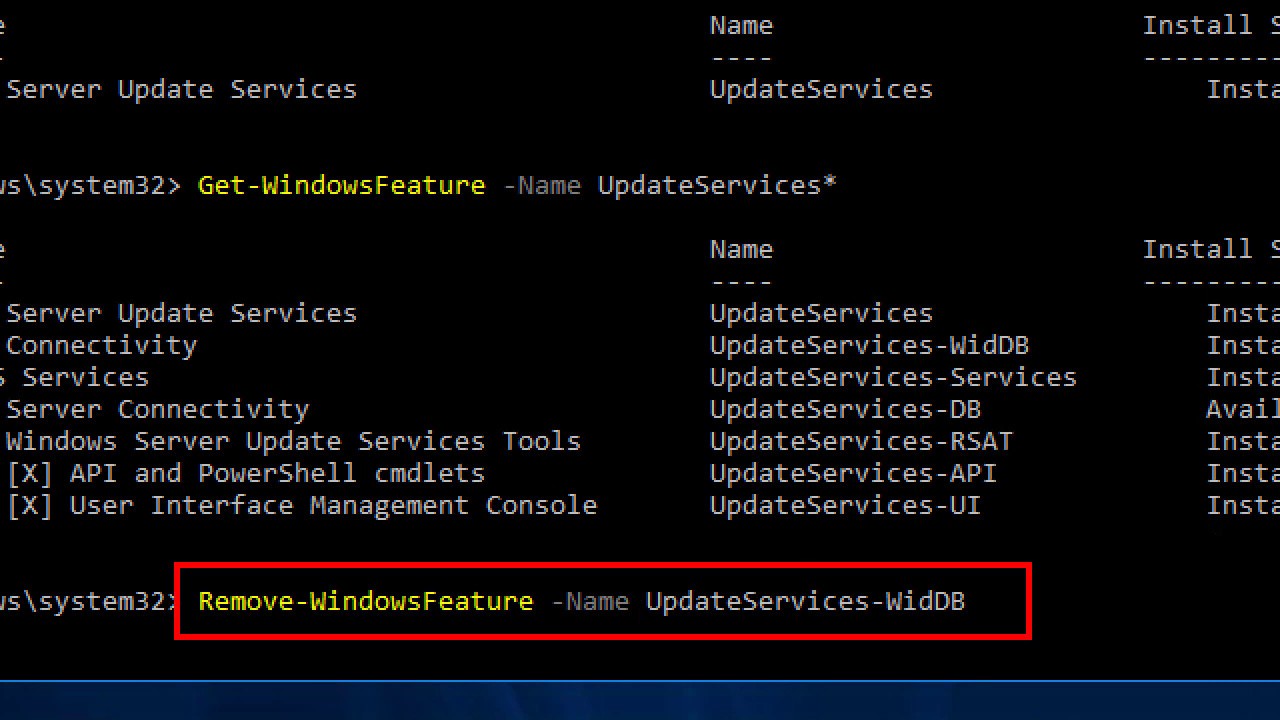Click UpdateServices-WidDB argument of Remove-WindowsFeature
1280x720 pixels.
pos(805,601)
